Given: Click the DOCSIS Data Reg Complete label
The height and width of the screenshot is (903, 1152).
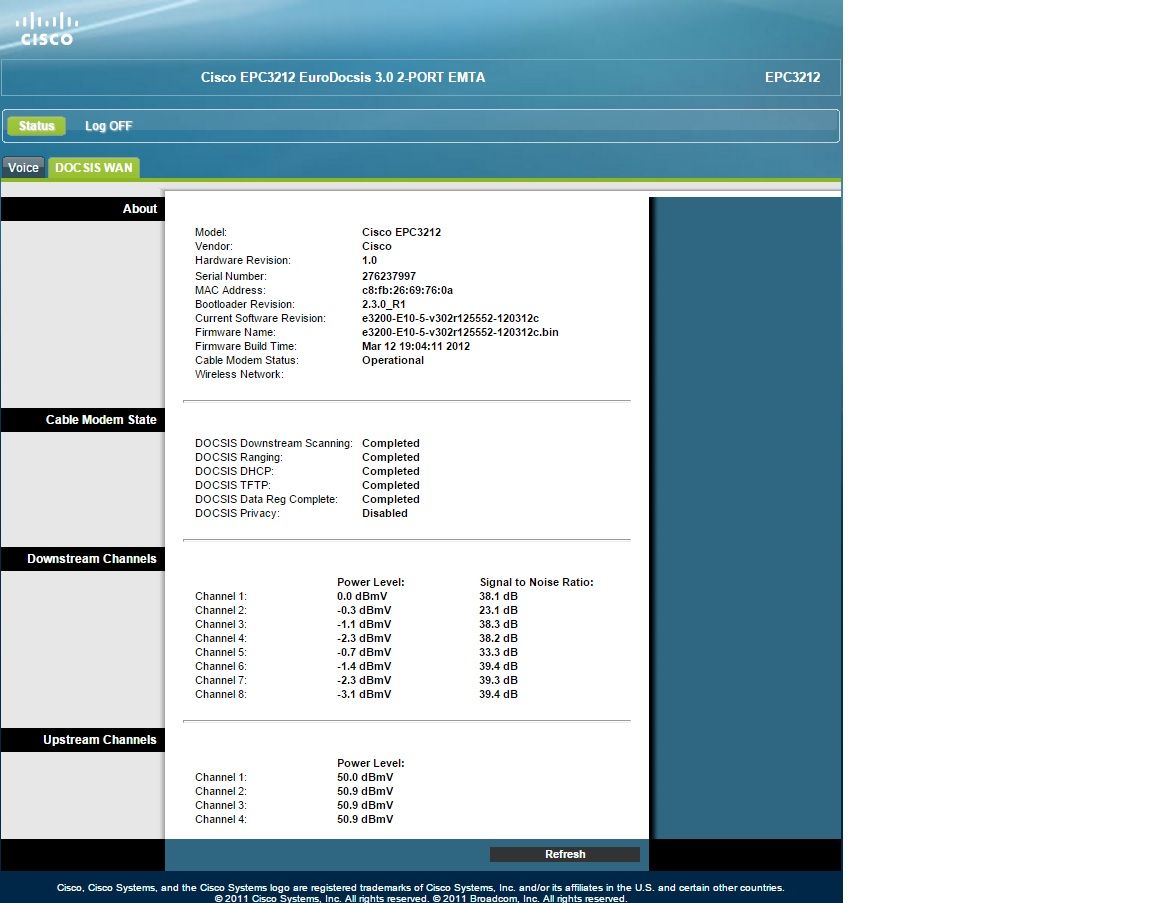Looking at the screenshot, I should click(x=266, y=499).
